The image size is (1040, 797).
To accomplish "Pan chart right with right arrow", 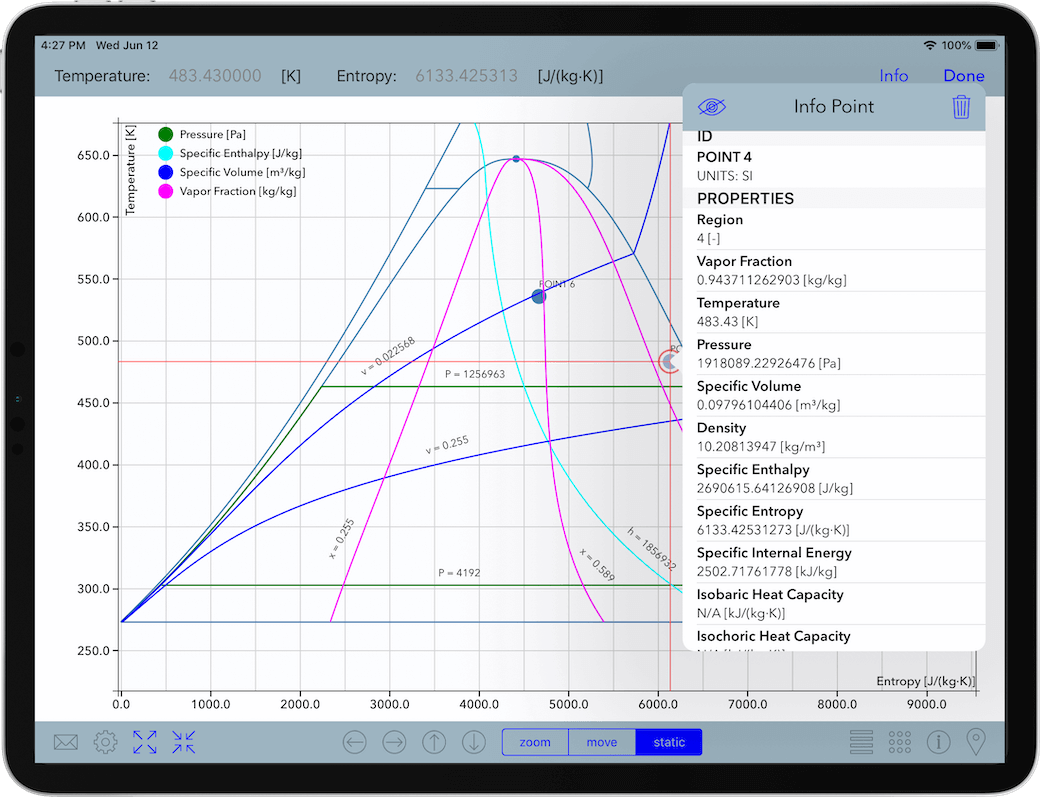I will pyautogui.click(x=395, y=742).
